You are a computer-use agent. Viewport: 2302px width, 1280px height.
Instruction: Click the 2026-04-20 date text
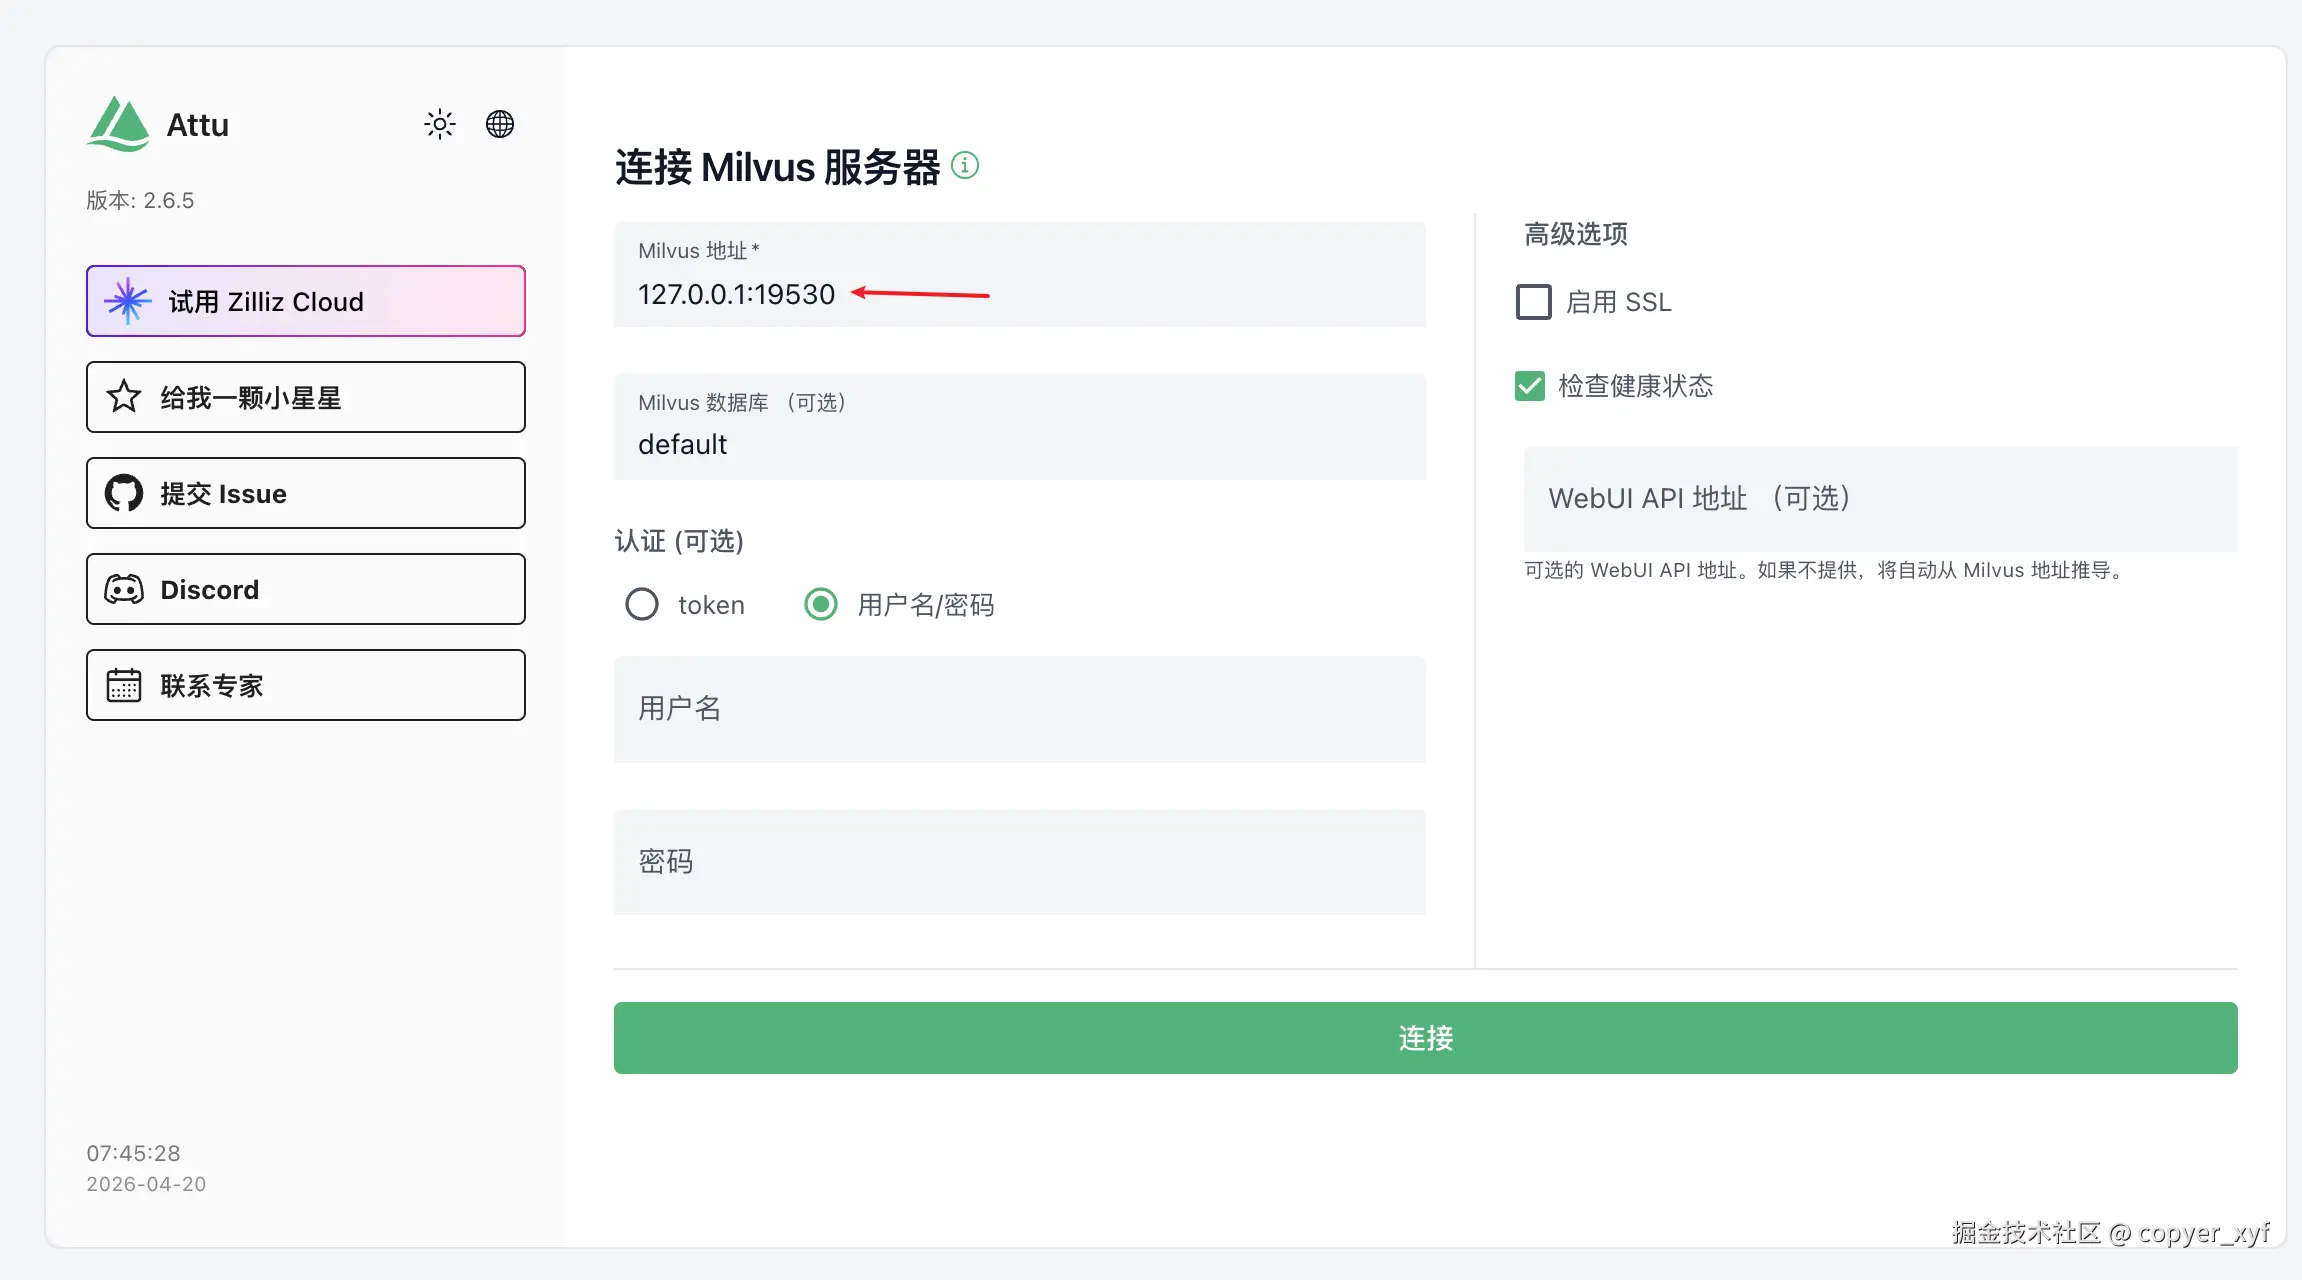tap(146, 1184)
